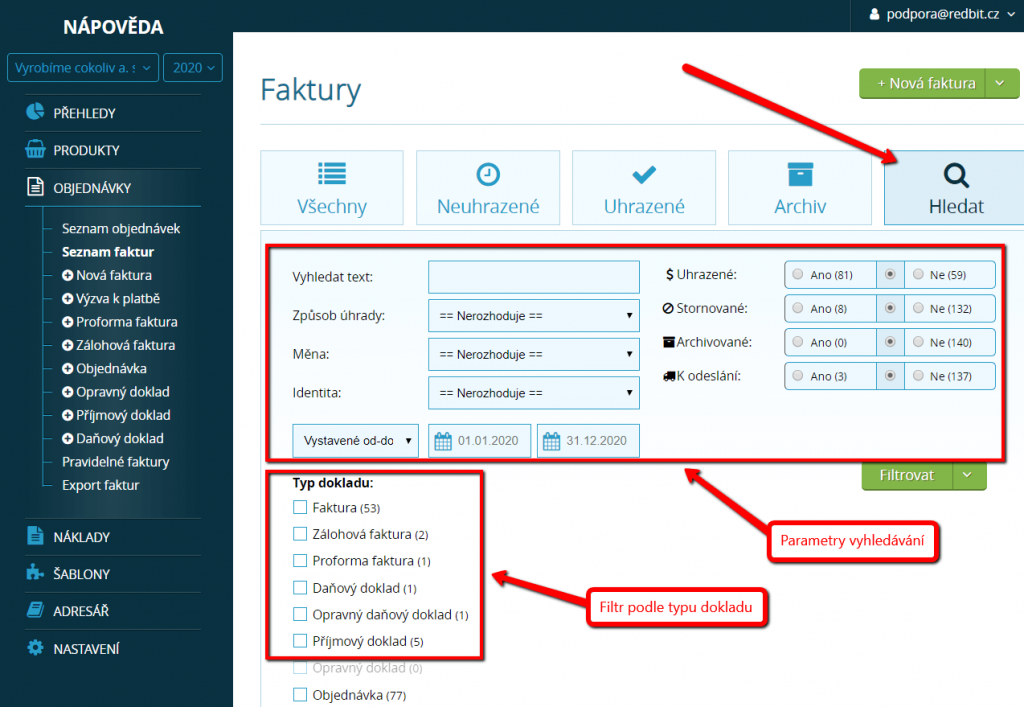1024x707 pixels.
Task: Click the start date field 01.01.2020
Action: pos(480,441)
